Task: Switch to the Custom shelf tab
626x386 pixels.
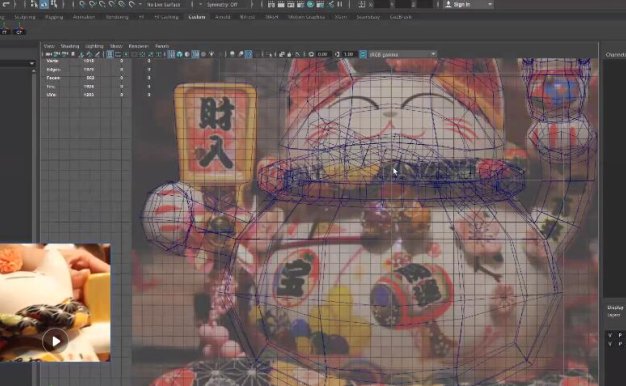Action: (x=197, y=17)
